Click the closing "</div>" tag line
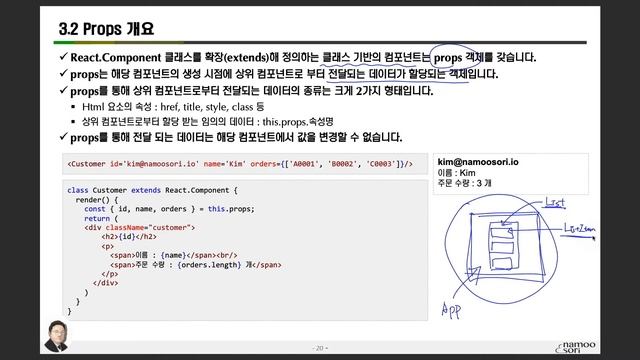The width and height of the screenshot is (640, 360). point(105,283)
